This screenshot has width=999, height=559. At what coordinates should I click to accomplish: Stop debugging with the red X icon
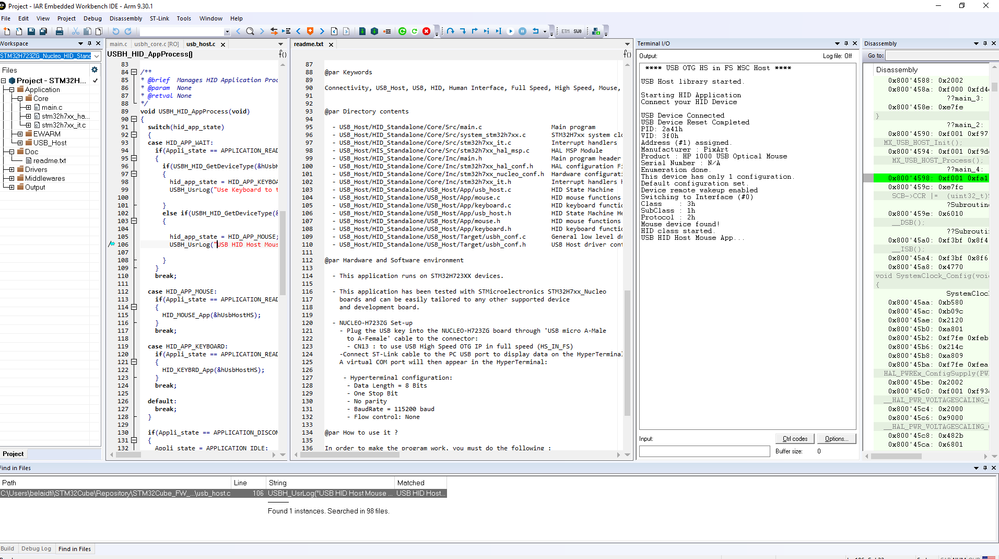[x=426, y=31]
